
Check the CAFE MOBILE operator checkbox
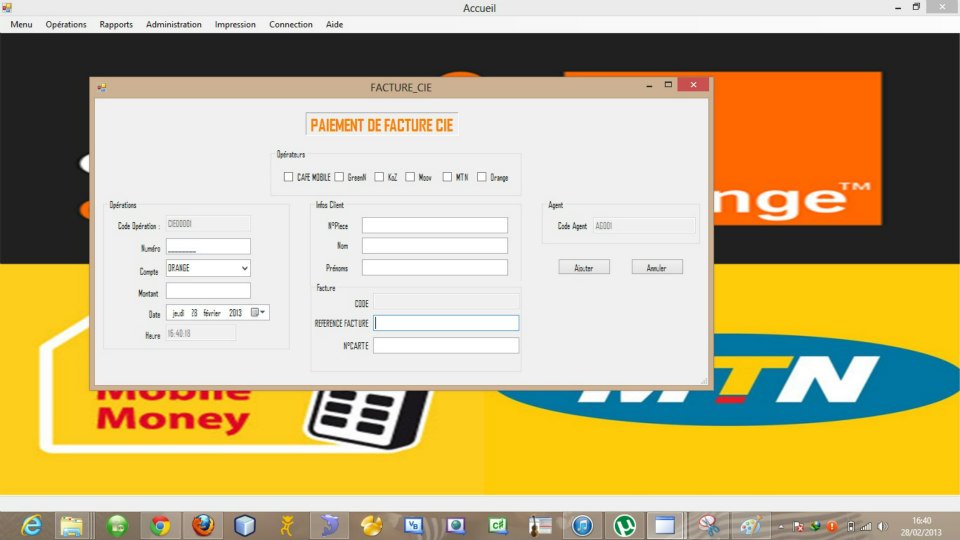289,177
